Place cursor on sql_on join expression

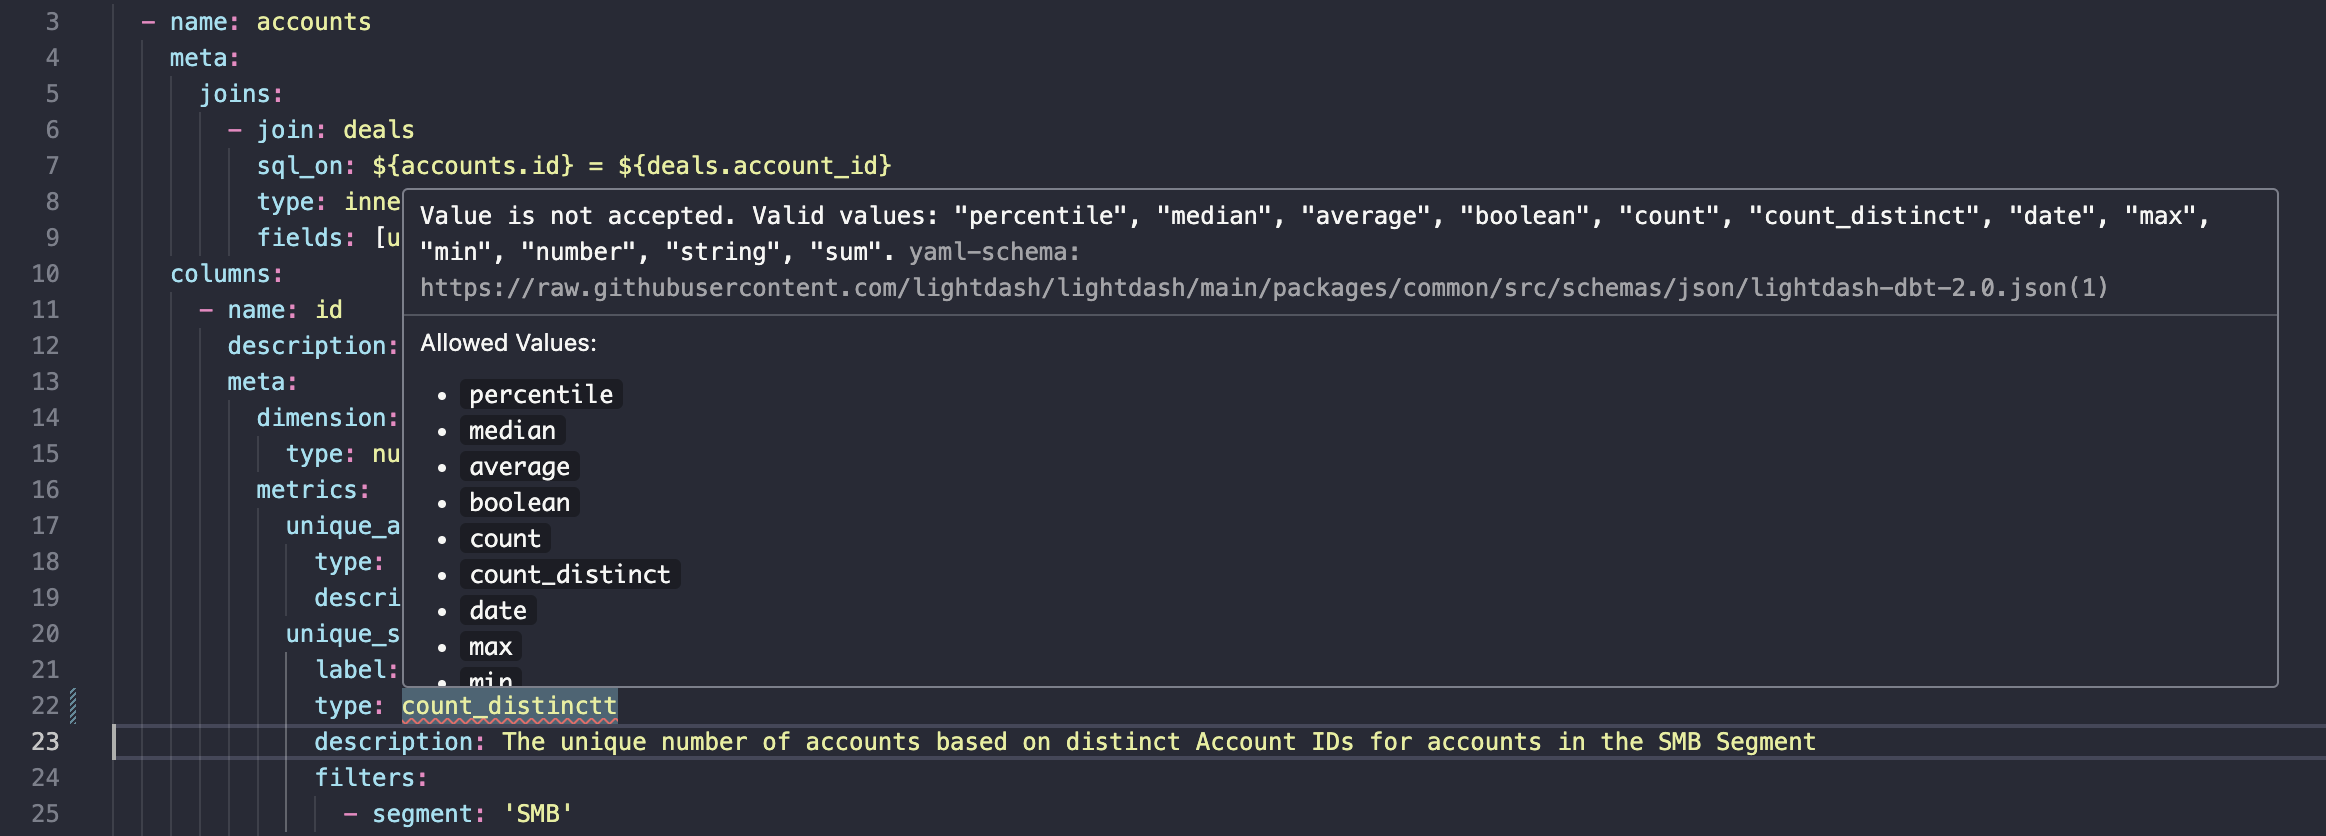[631, 166]
